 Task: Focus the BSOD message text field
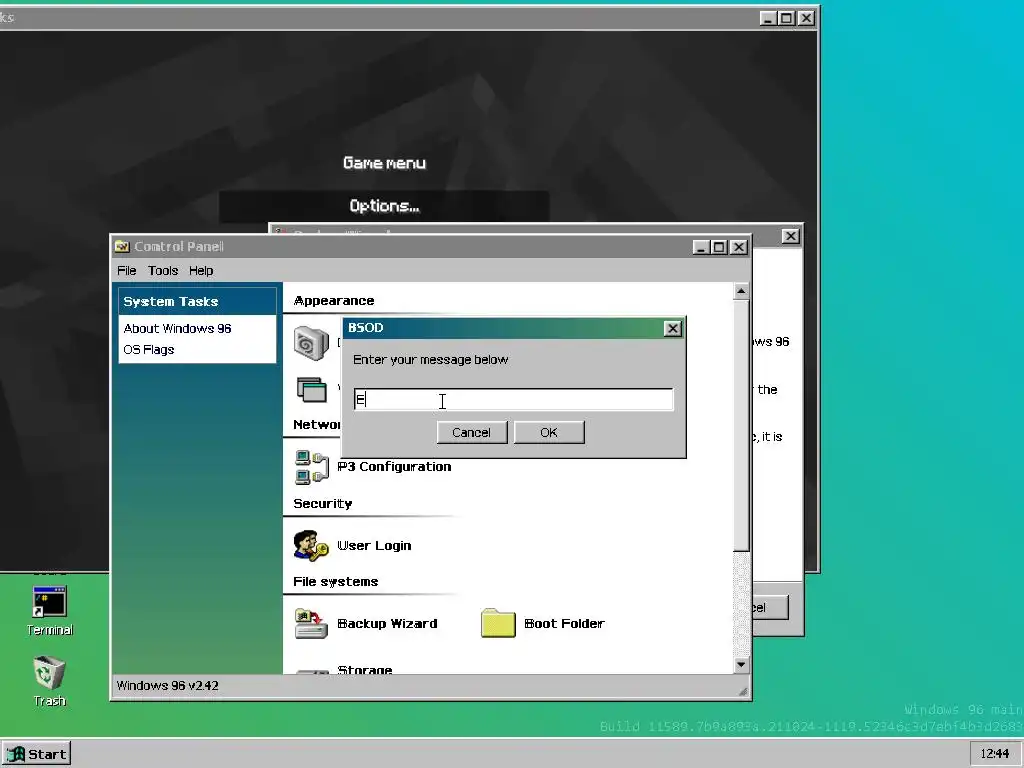point(513,399)
